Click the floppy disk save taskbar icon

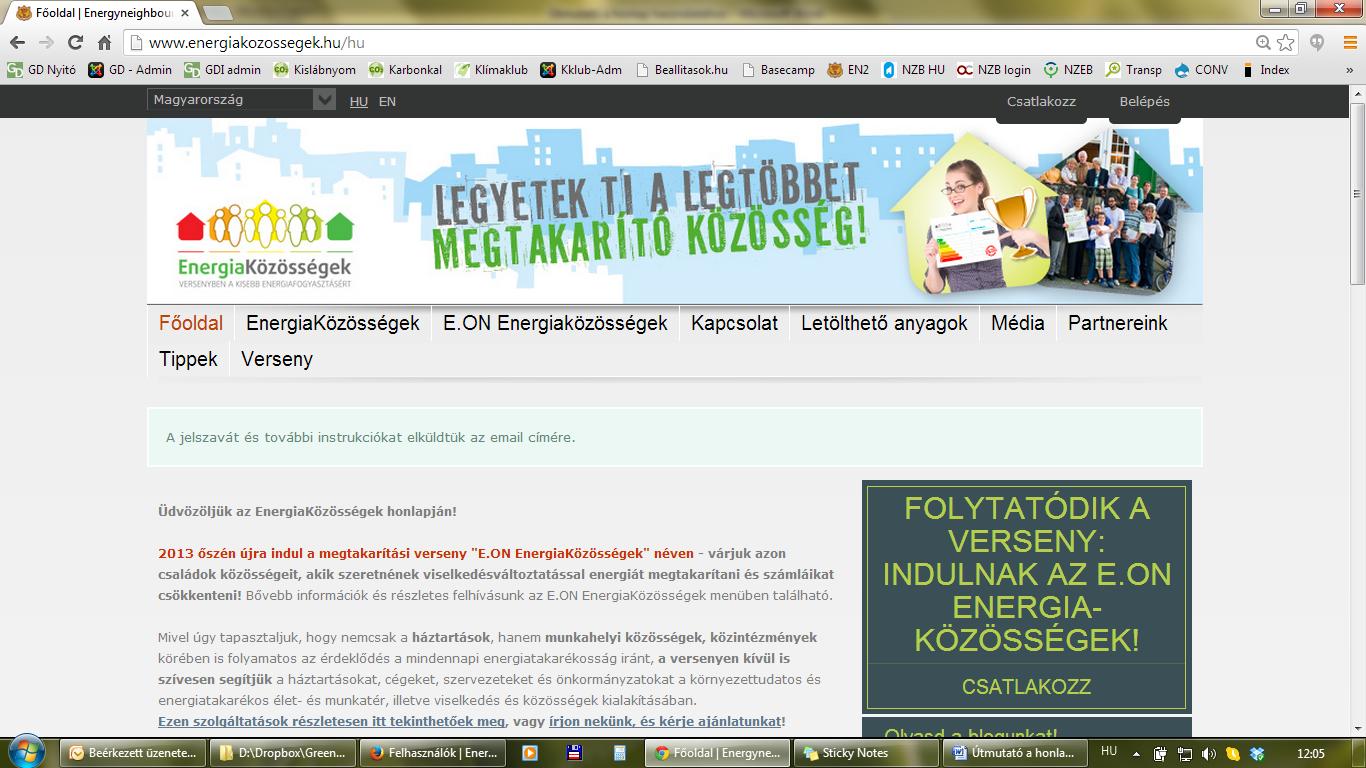(x=574, y=753)
